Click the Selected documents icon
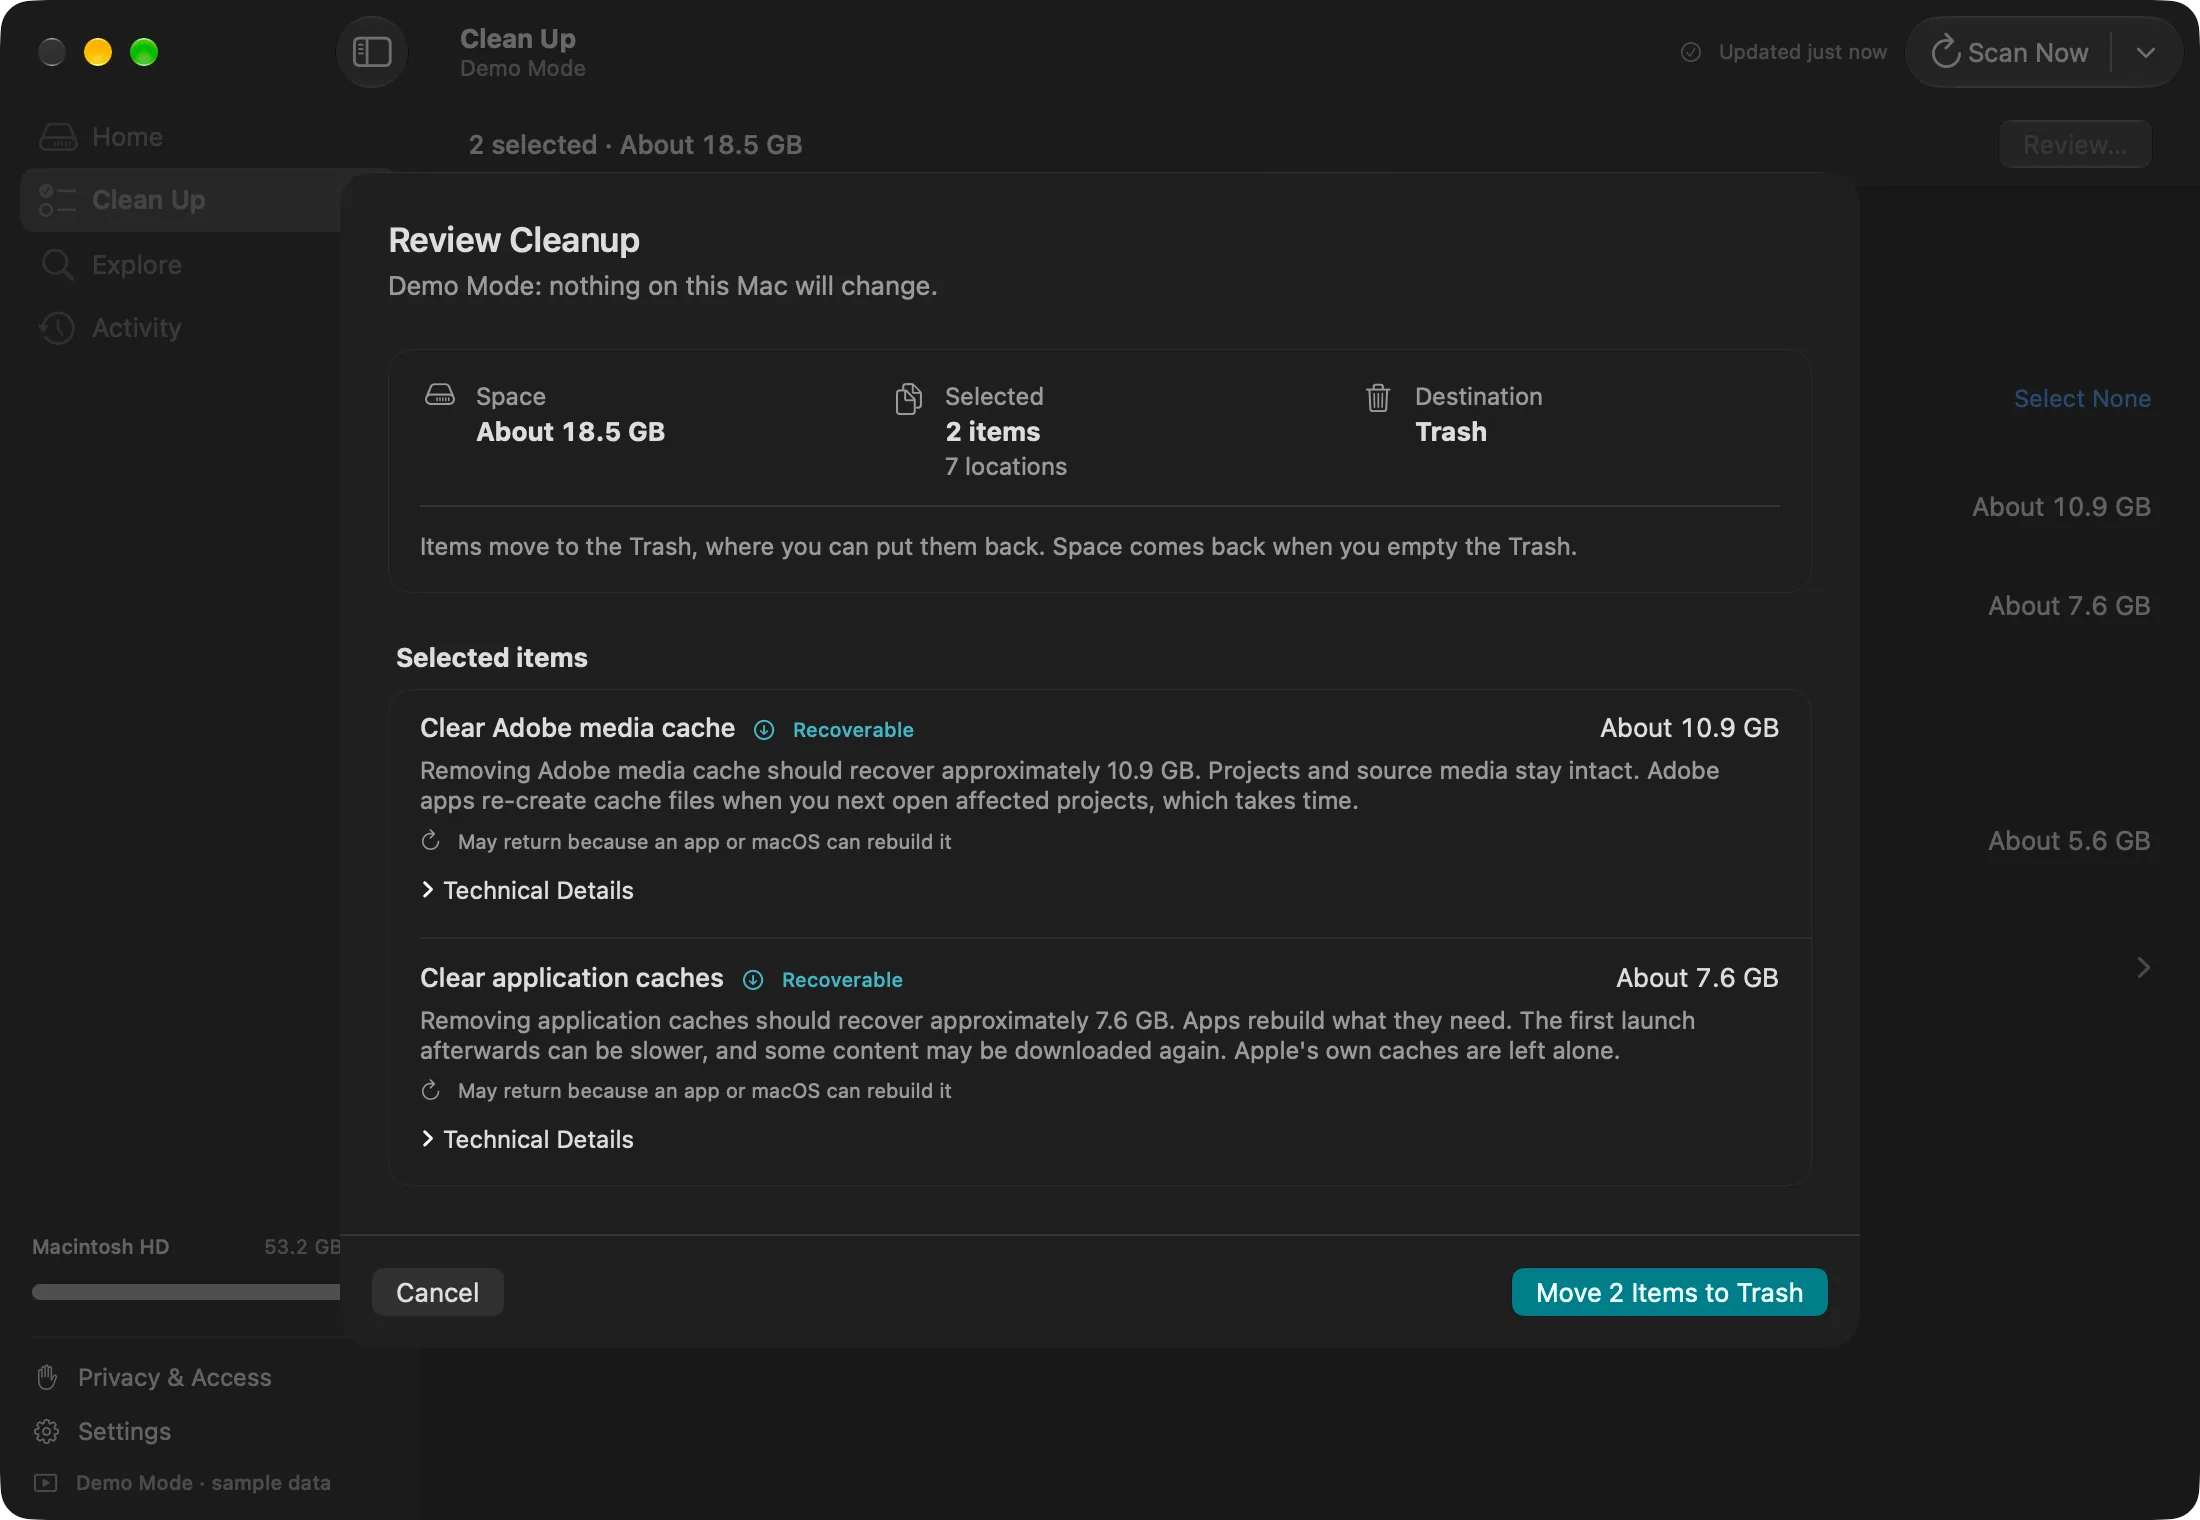Viewport: 2200px width, 1520px height. point(908,398)
